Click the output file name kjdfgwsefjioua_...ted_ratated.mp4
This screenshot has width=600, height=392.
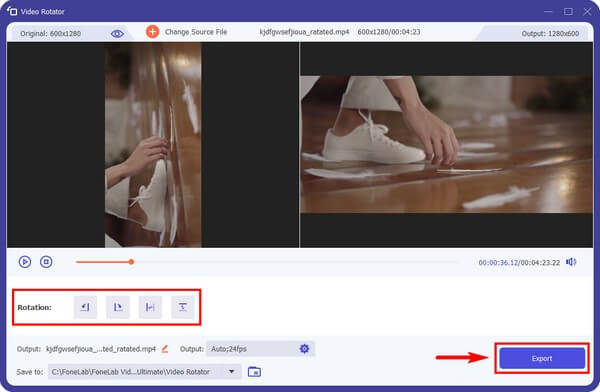[x=101, y=349]
